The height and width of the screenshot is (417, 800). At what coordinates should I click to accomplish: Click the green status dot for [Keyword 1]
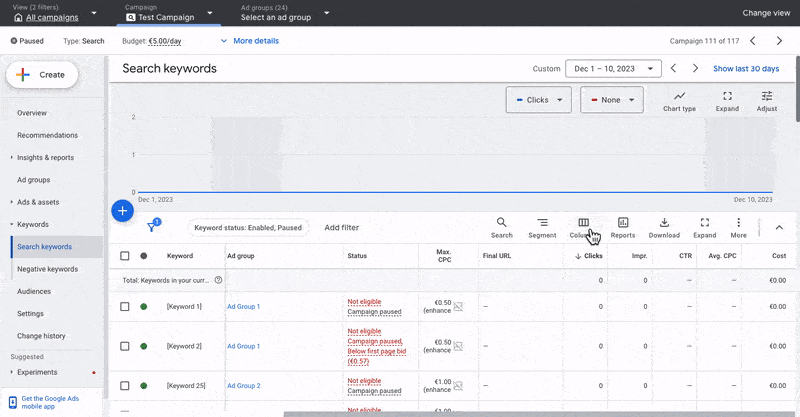[x=144, y=307]
